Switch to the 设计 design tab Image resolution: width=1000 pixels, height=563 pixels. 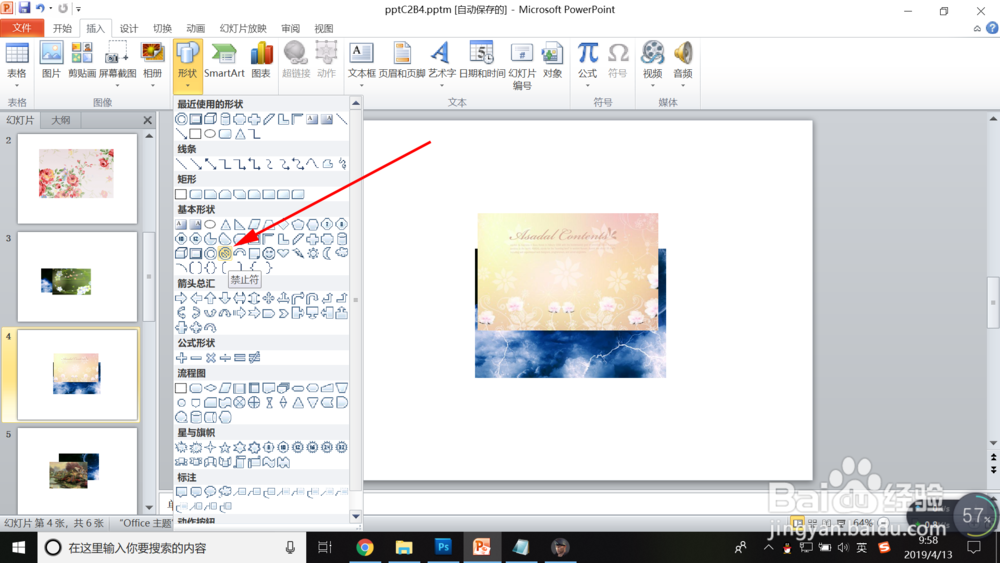(x=129, y=28)
